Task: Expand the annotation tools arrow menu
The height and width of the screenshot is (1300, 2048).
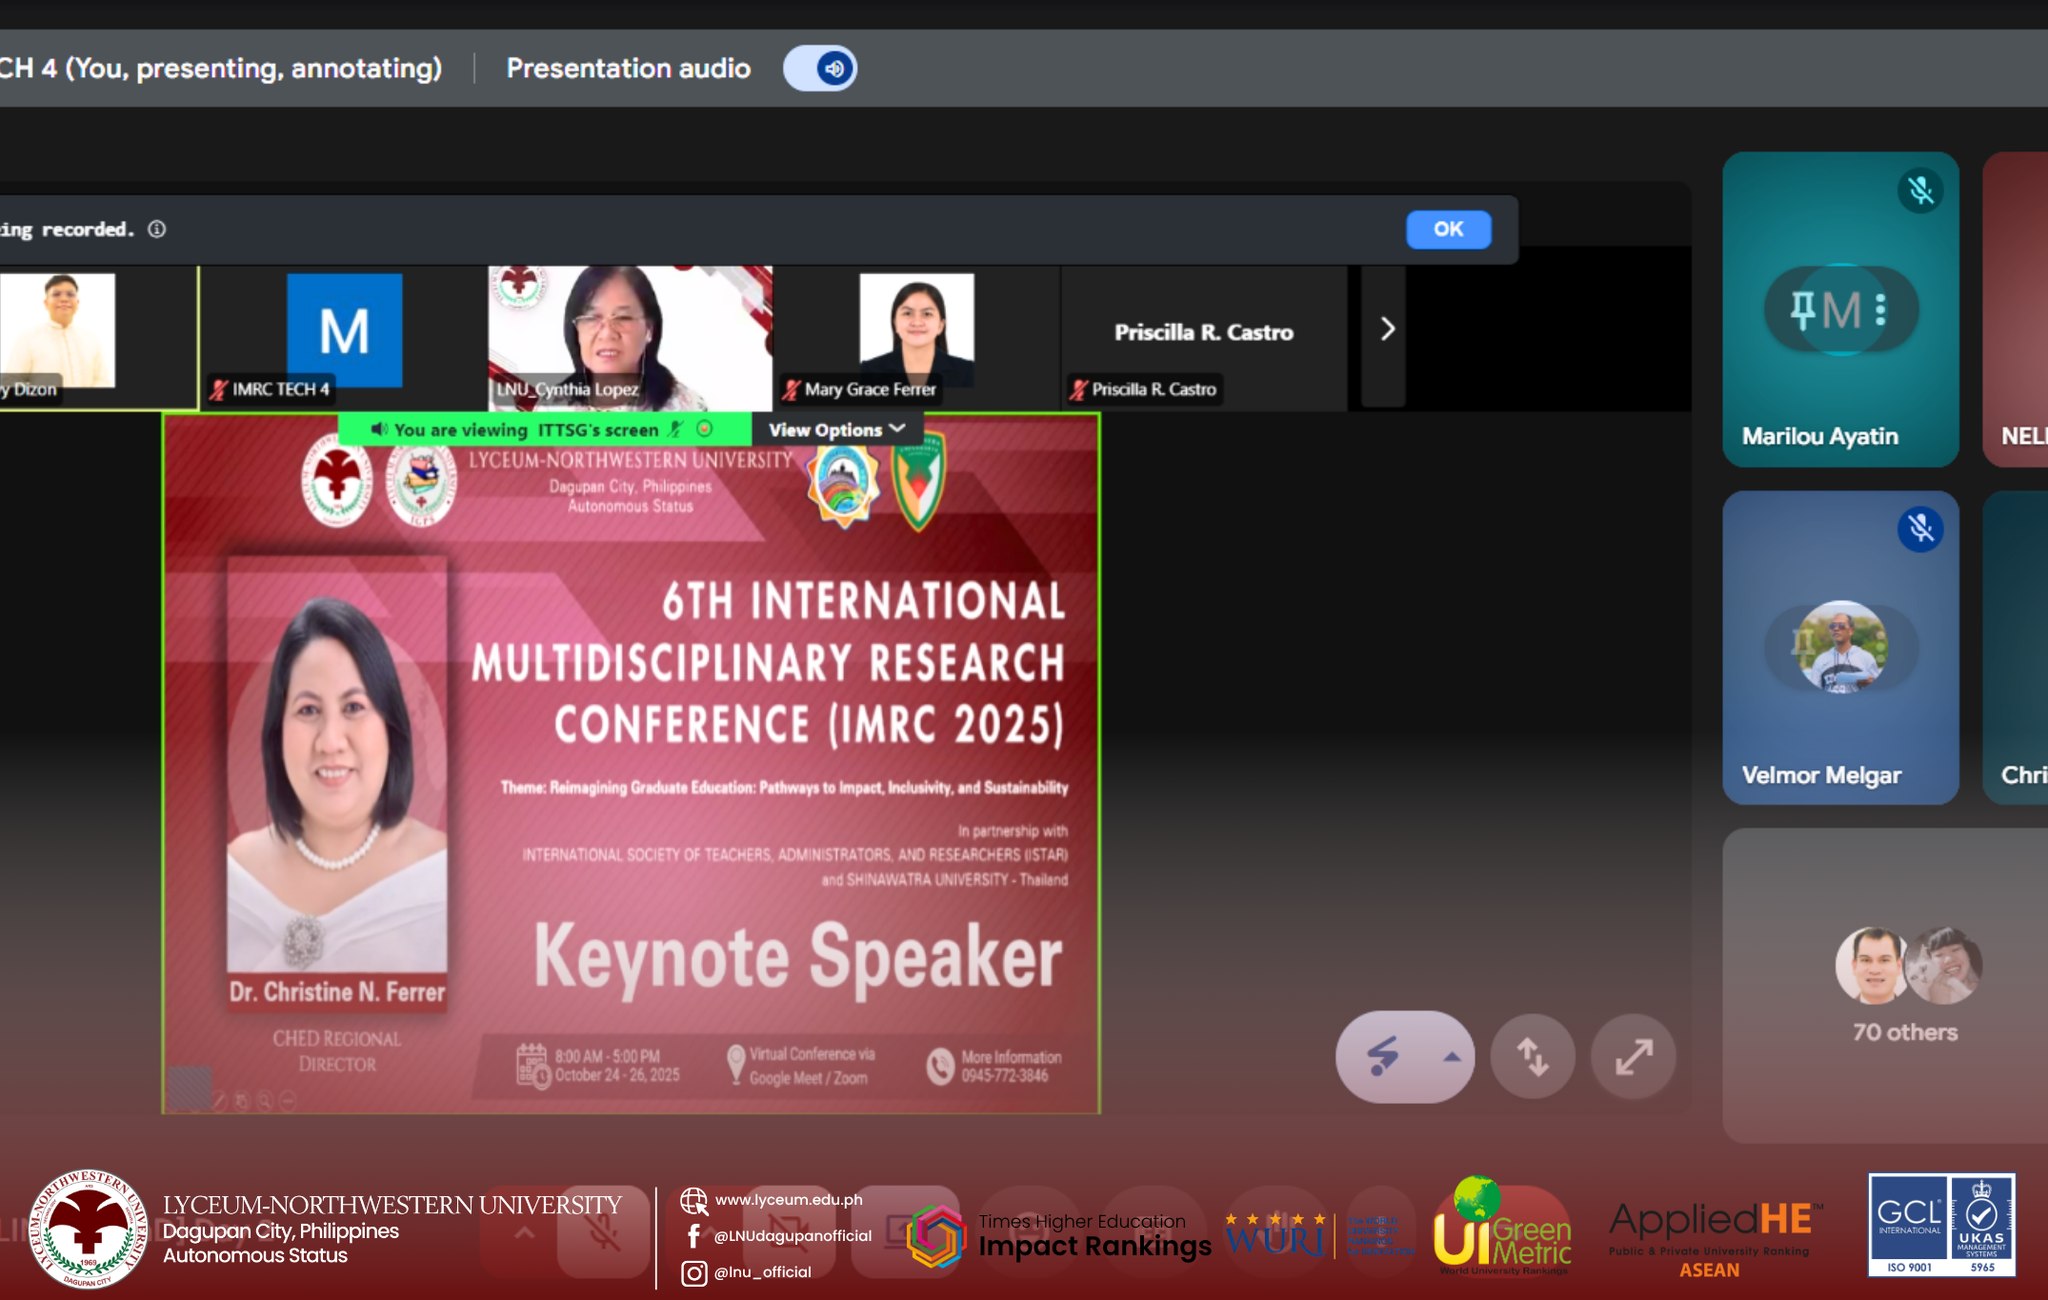Action: [1452, 1056]
